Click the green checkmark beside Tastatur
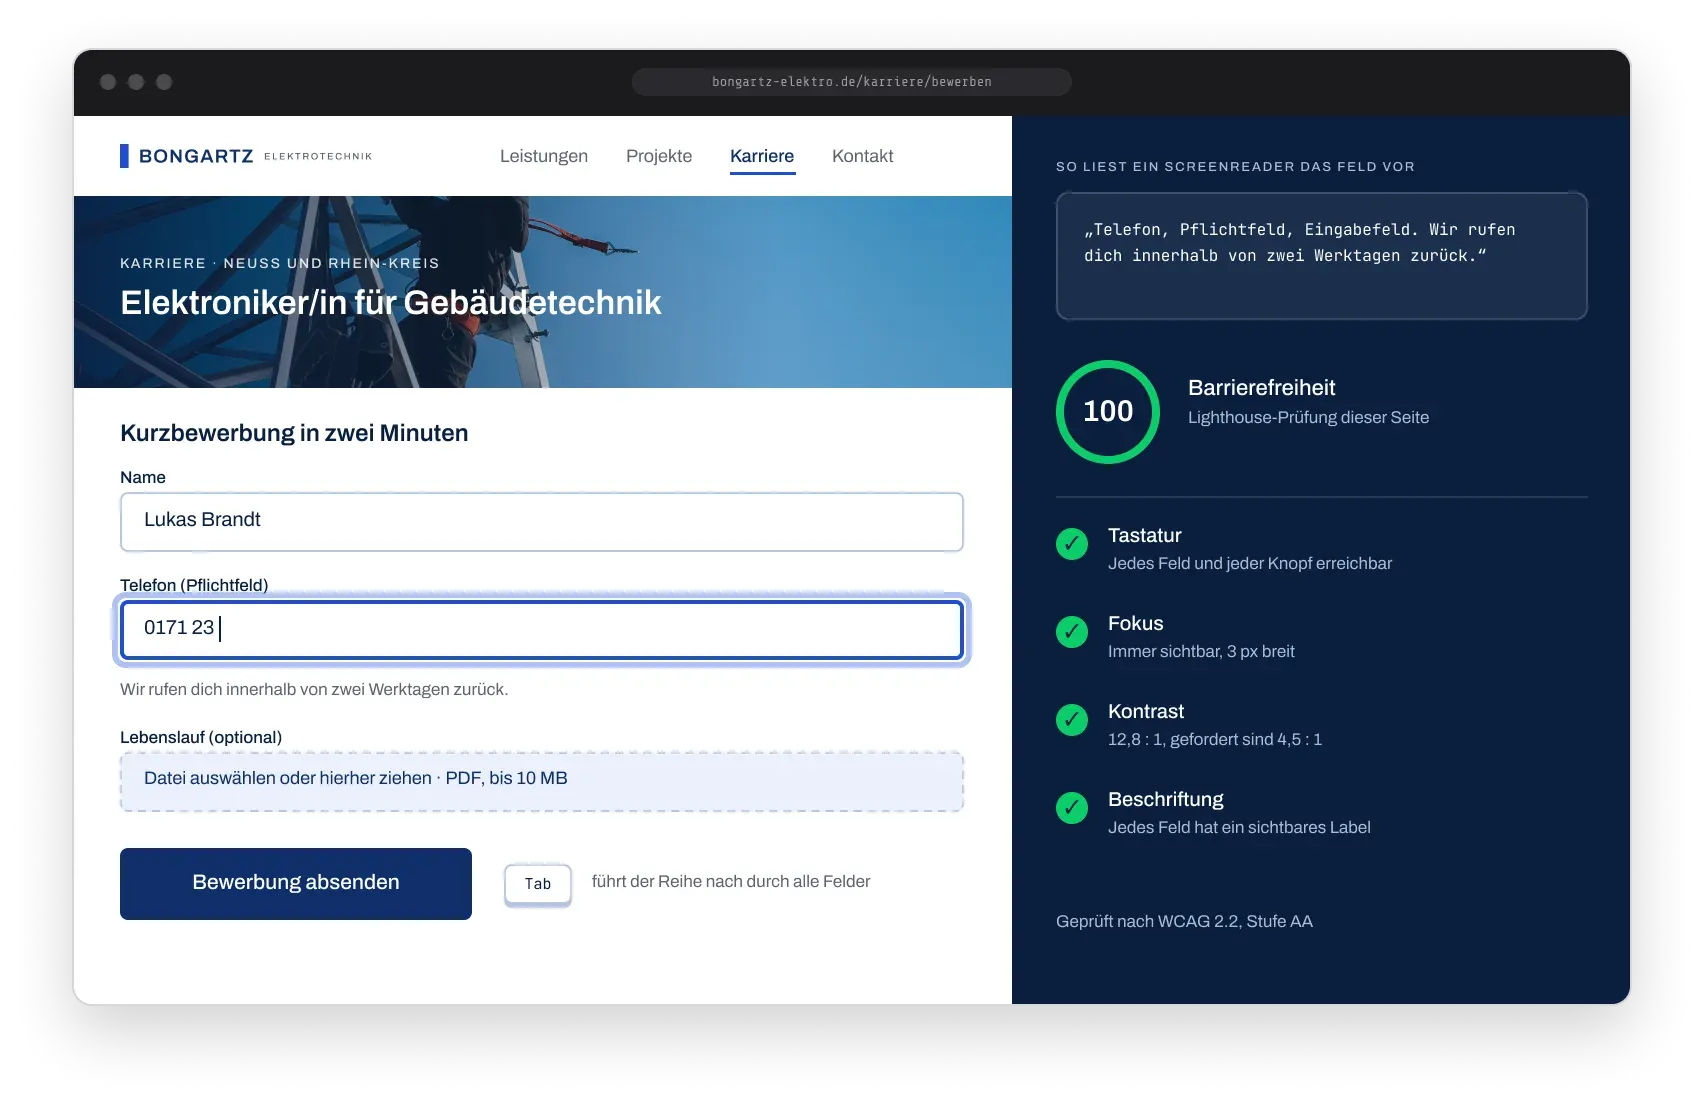Viewport: 1704px width, 1102px height. tap(1072, 544)
